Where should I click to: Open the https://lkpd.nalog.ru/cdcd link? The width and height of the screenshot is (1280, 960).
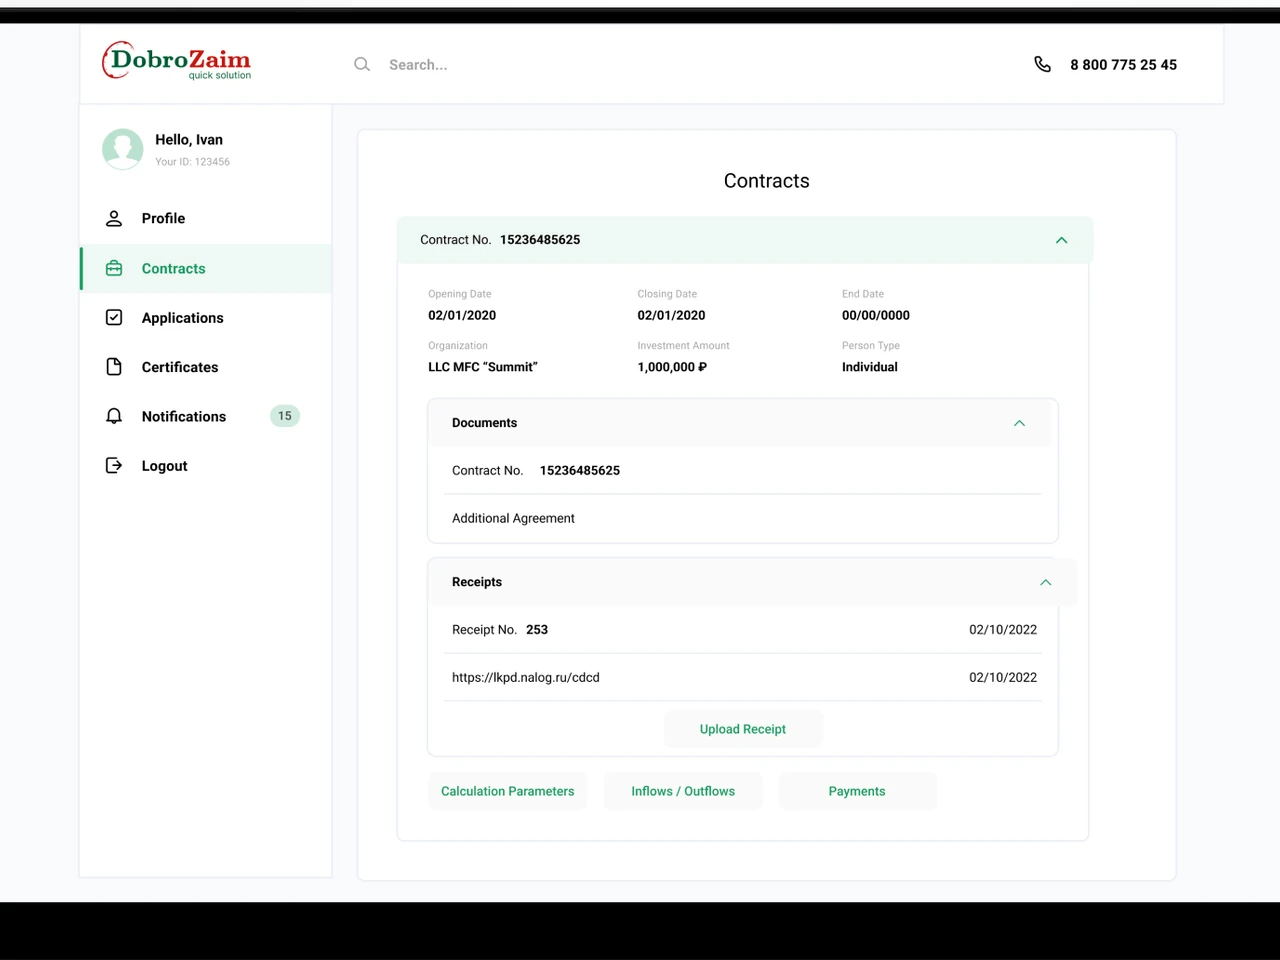(x=526, y=677)
